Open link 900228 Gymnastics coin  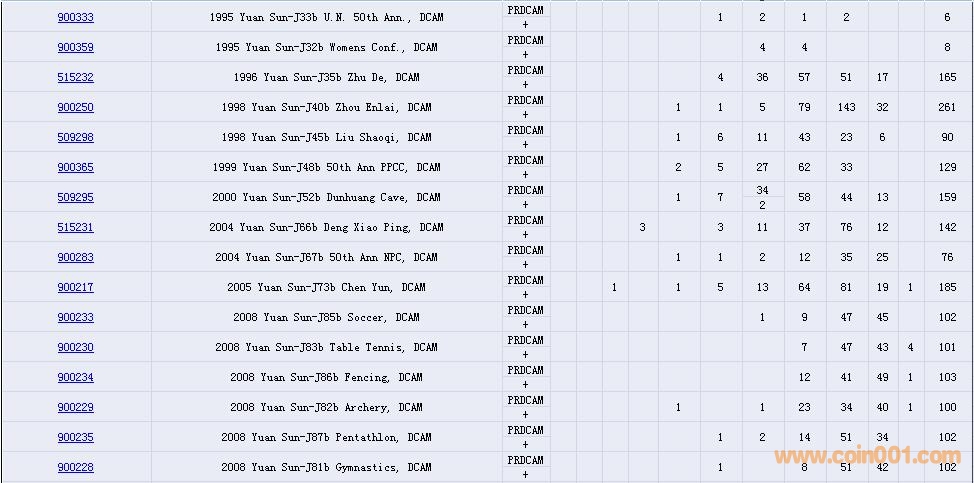[x=75, y=467]
